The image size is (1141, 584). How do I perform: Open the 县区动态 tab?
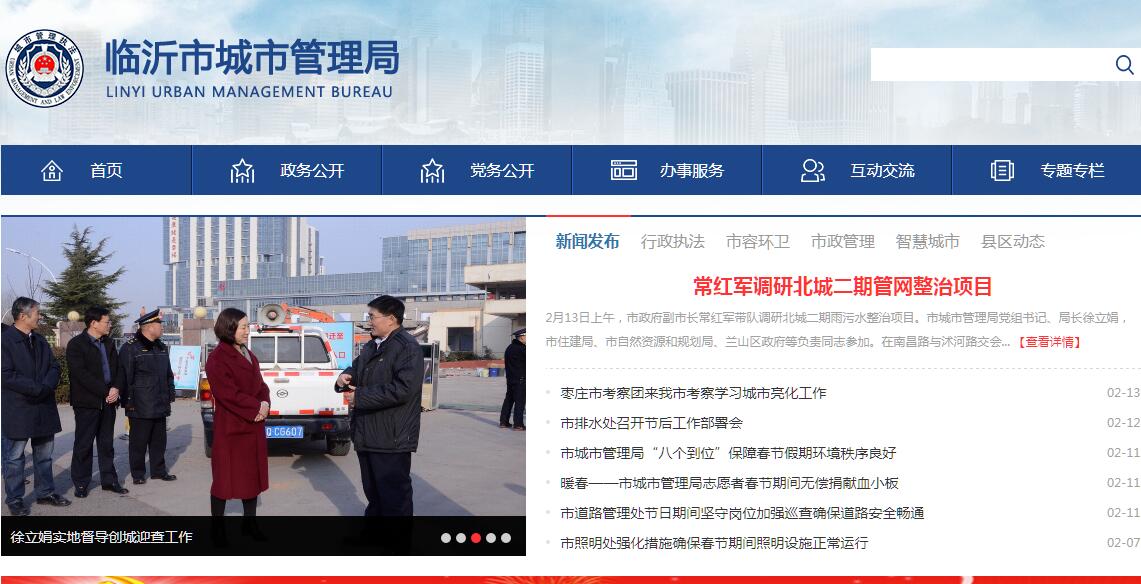click(1012, 241)
